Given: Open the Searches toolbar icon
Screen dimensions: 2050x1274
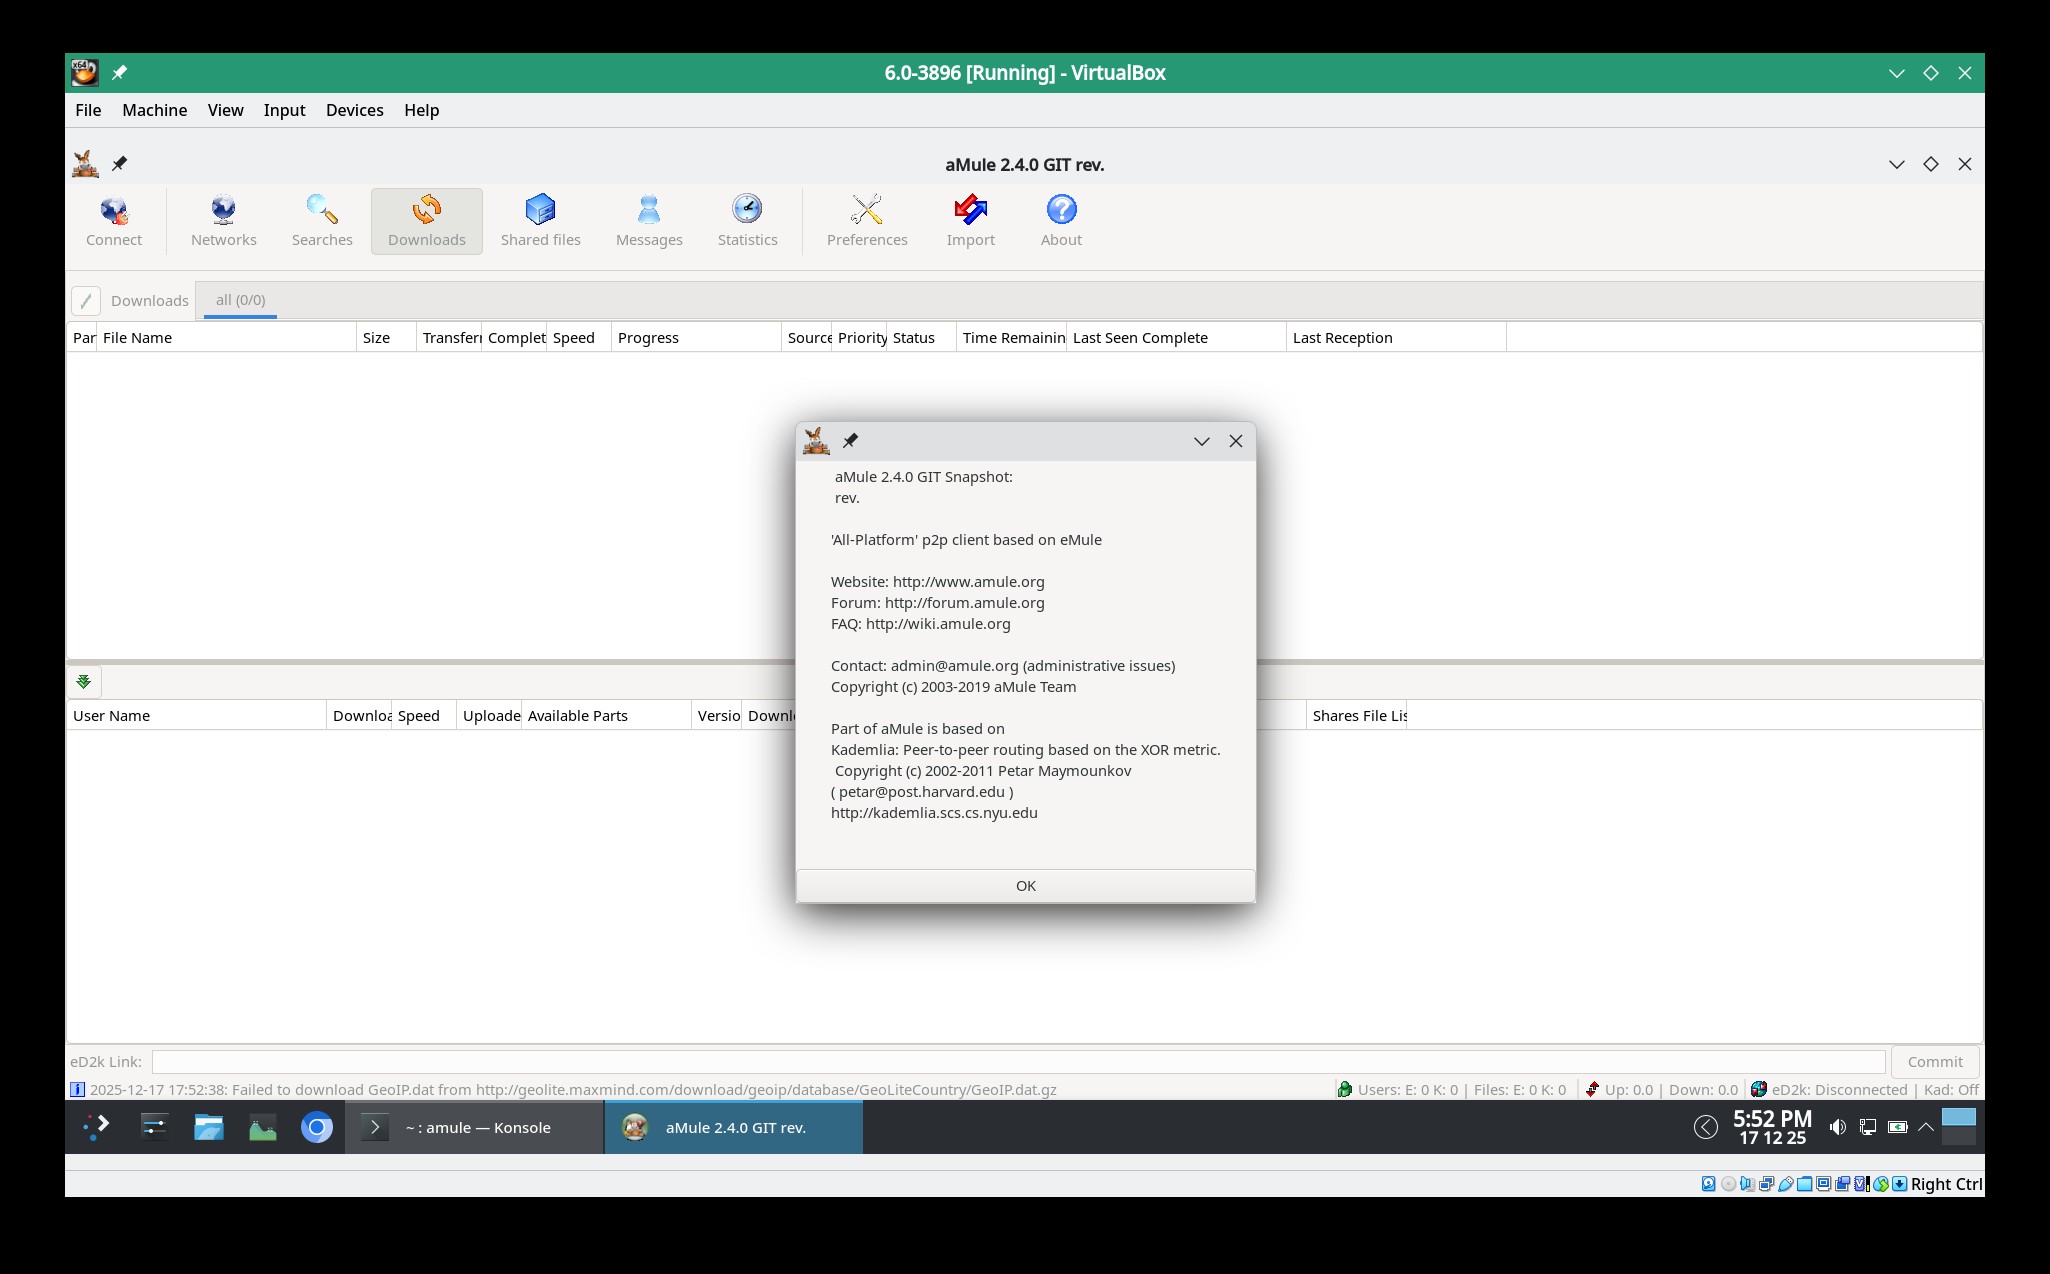Looking at the screenshot, I should click(322, 221).
